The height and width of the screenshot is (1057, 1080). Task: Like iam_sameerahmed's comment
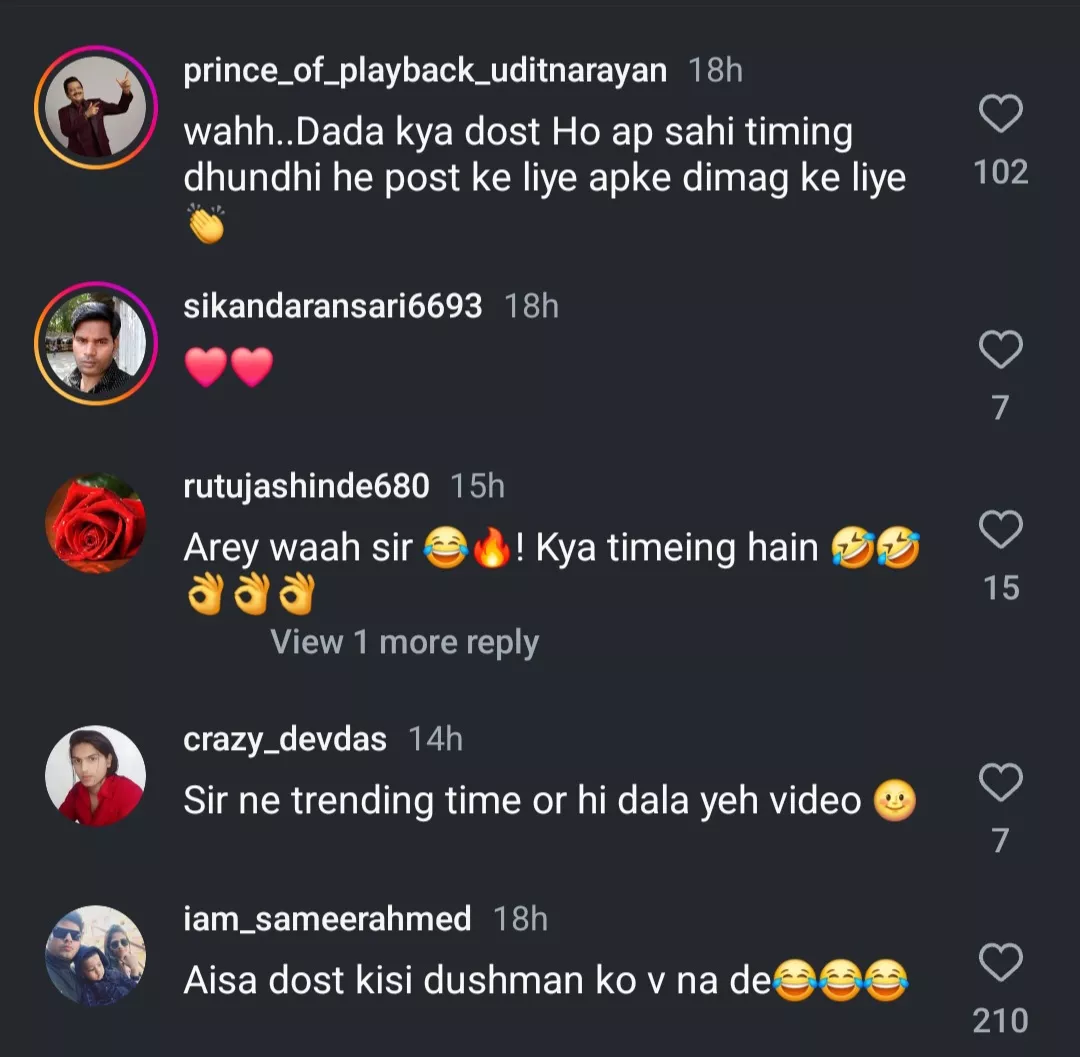[1000, 963]
